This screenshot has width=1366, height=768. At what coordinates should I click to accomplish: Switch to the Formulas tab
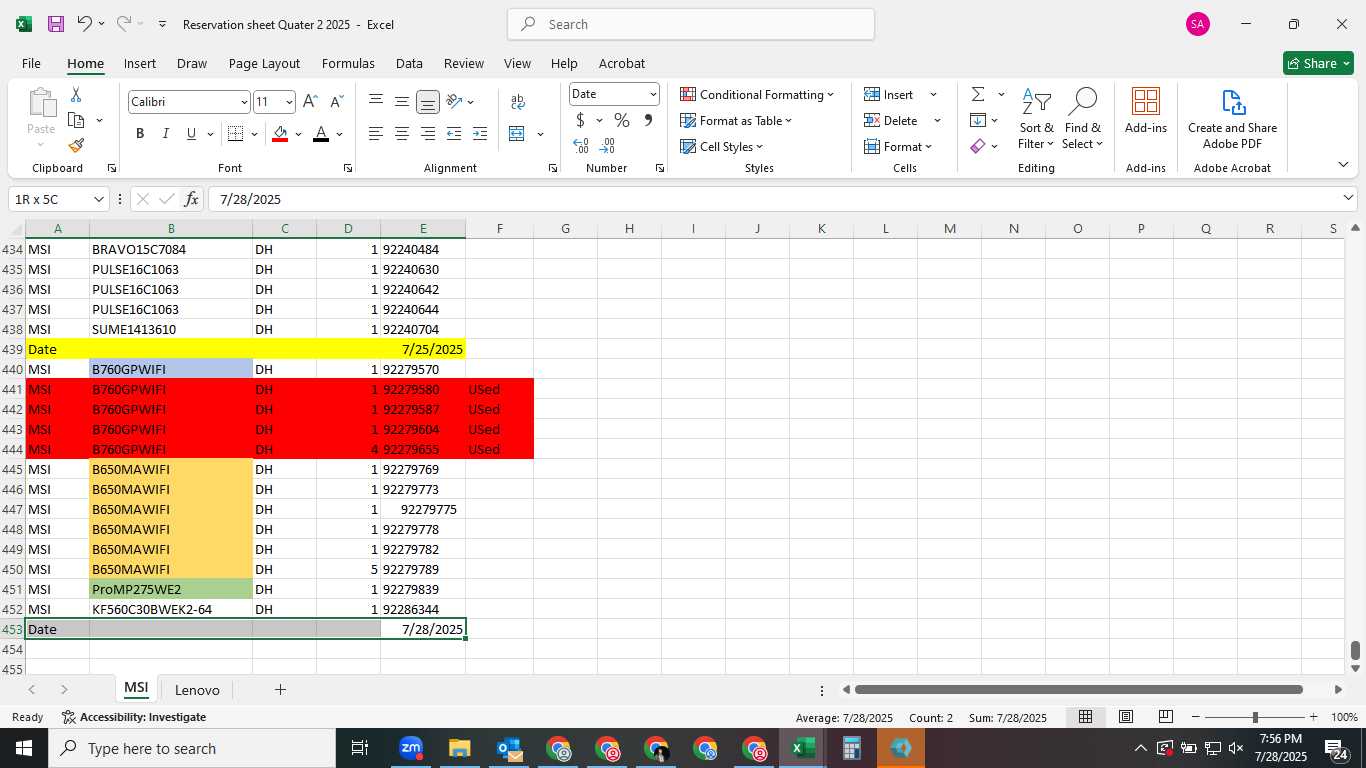click(348, 63)
